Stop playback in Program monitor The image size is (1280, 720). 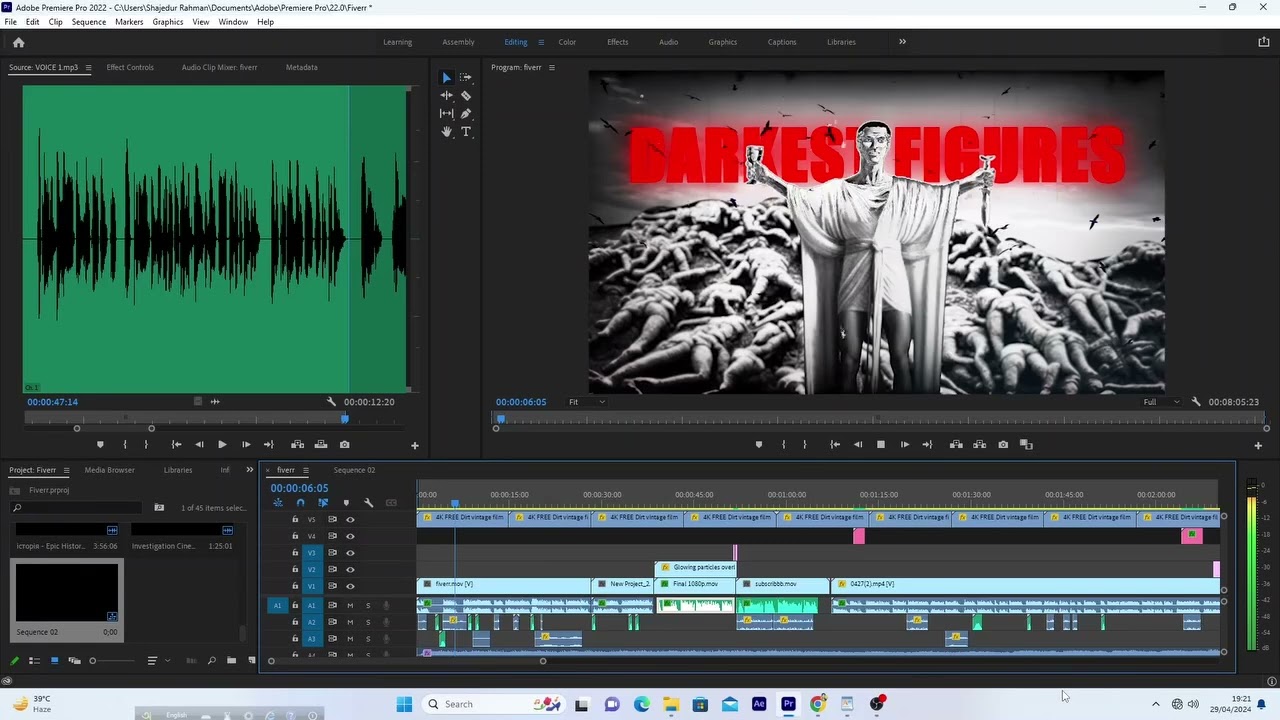881,445
